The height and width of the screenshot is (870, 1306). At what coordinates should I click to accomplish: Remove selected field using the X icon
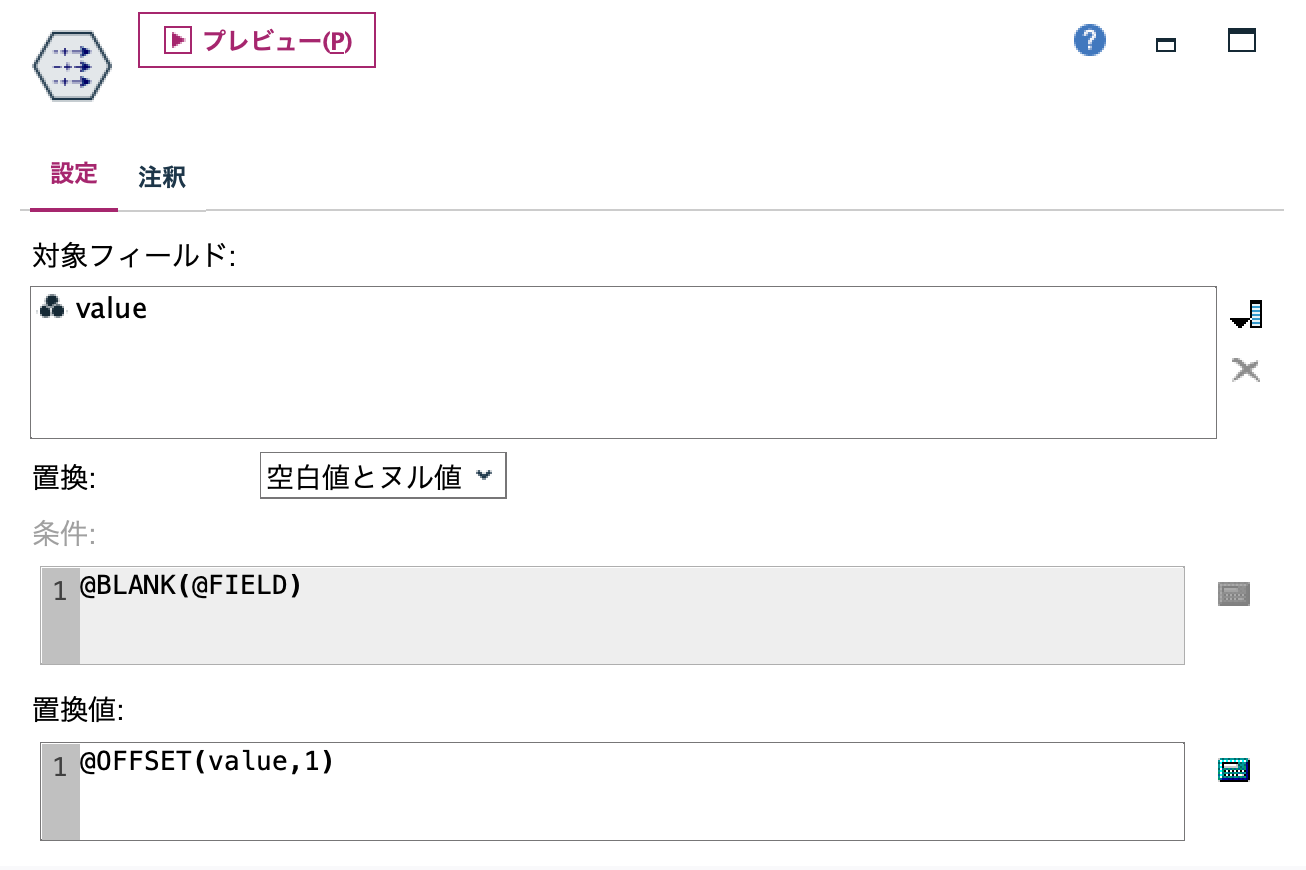coord(1247,369)
